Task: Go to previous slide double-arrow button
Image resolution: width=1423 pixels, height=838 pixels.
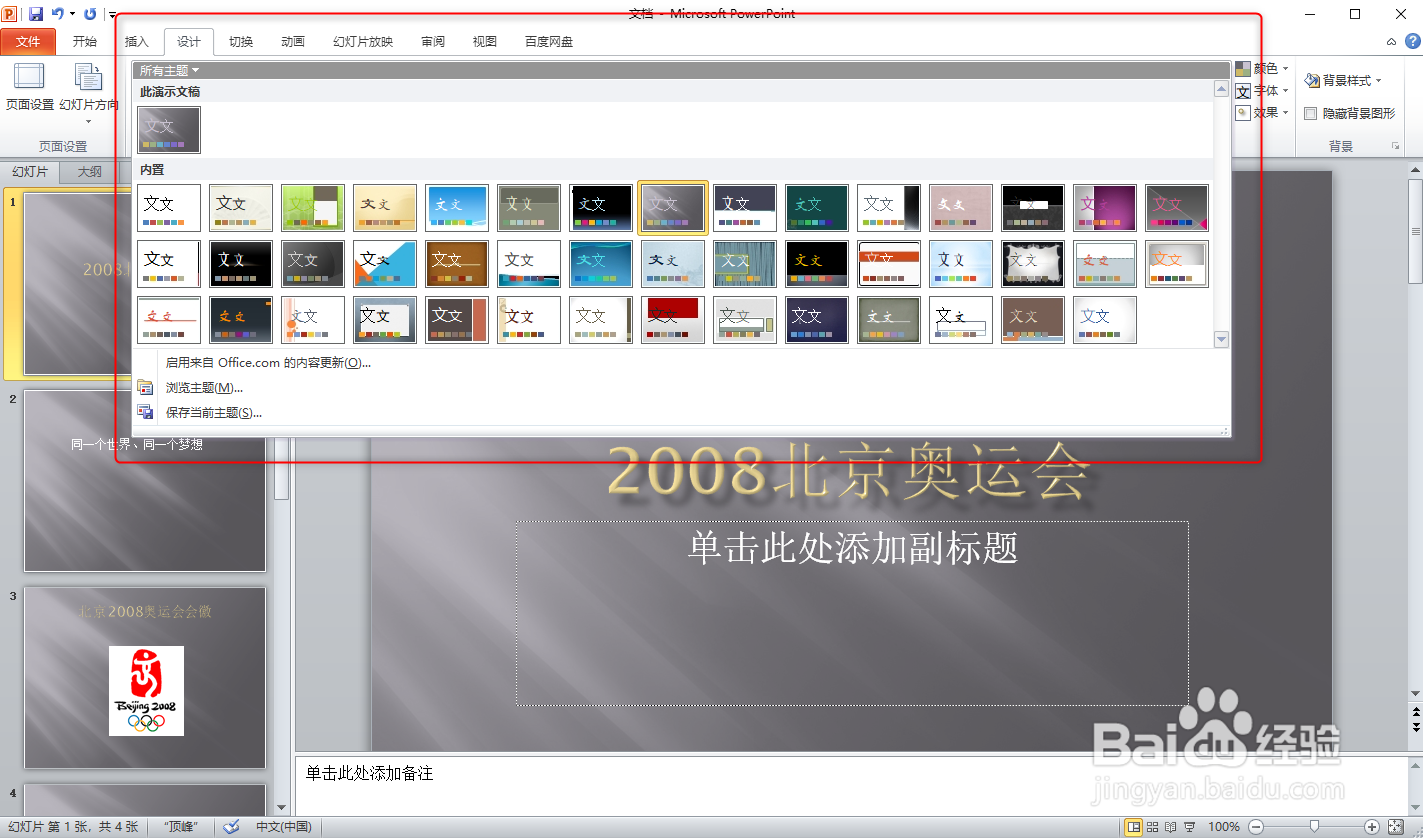Action: pyautogui.click(x=1415, y=713)
